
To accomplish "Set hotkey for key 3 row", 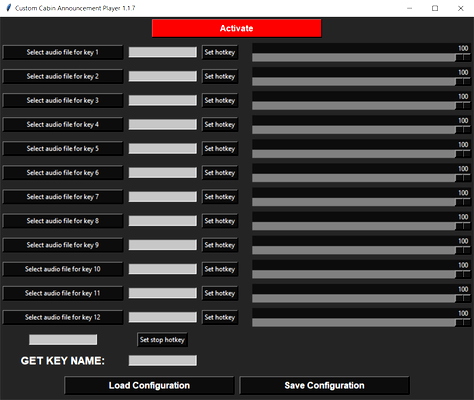I will click(x=220, y=100).
